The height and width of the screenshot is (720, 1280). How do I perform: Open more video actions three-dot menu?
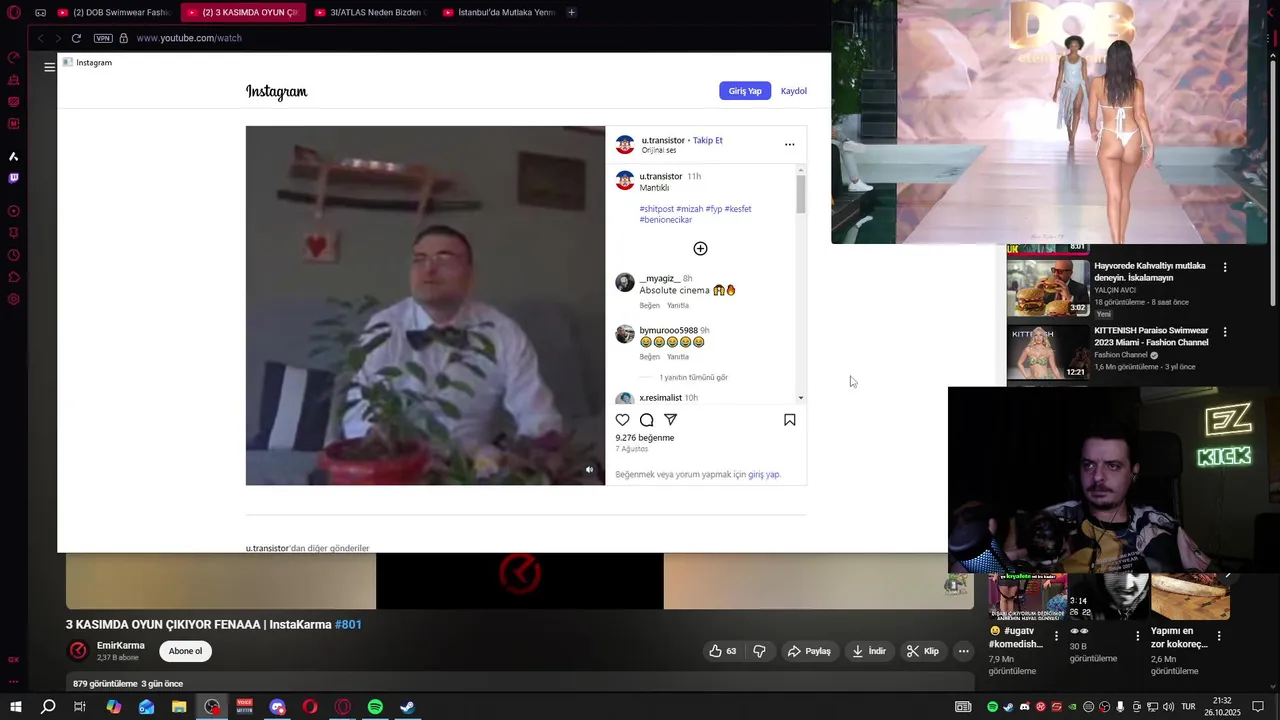[963, 651]
